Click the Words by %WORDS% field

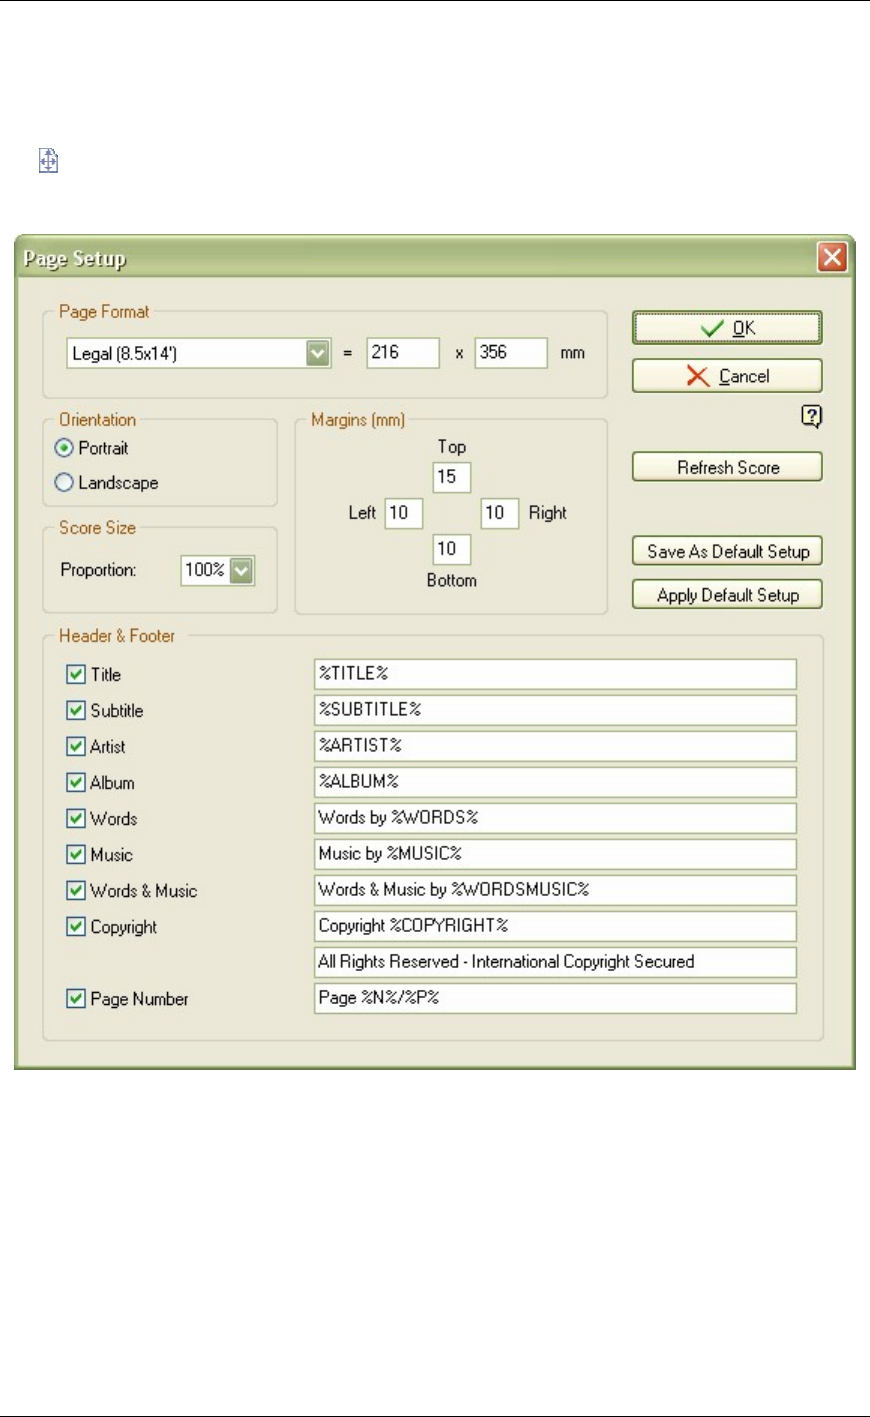[555, 818]
